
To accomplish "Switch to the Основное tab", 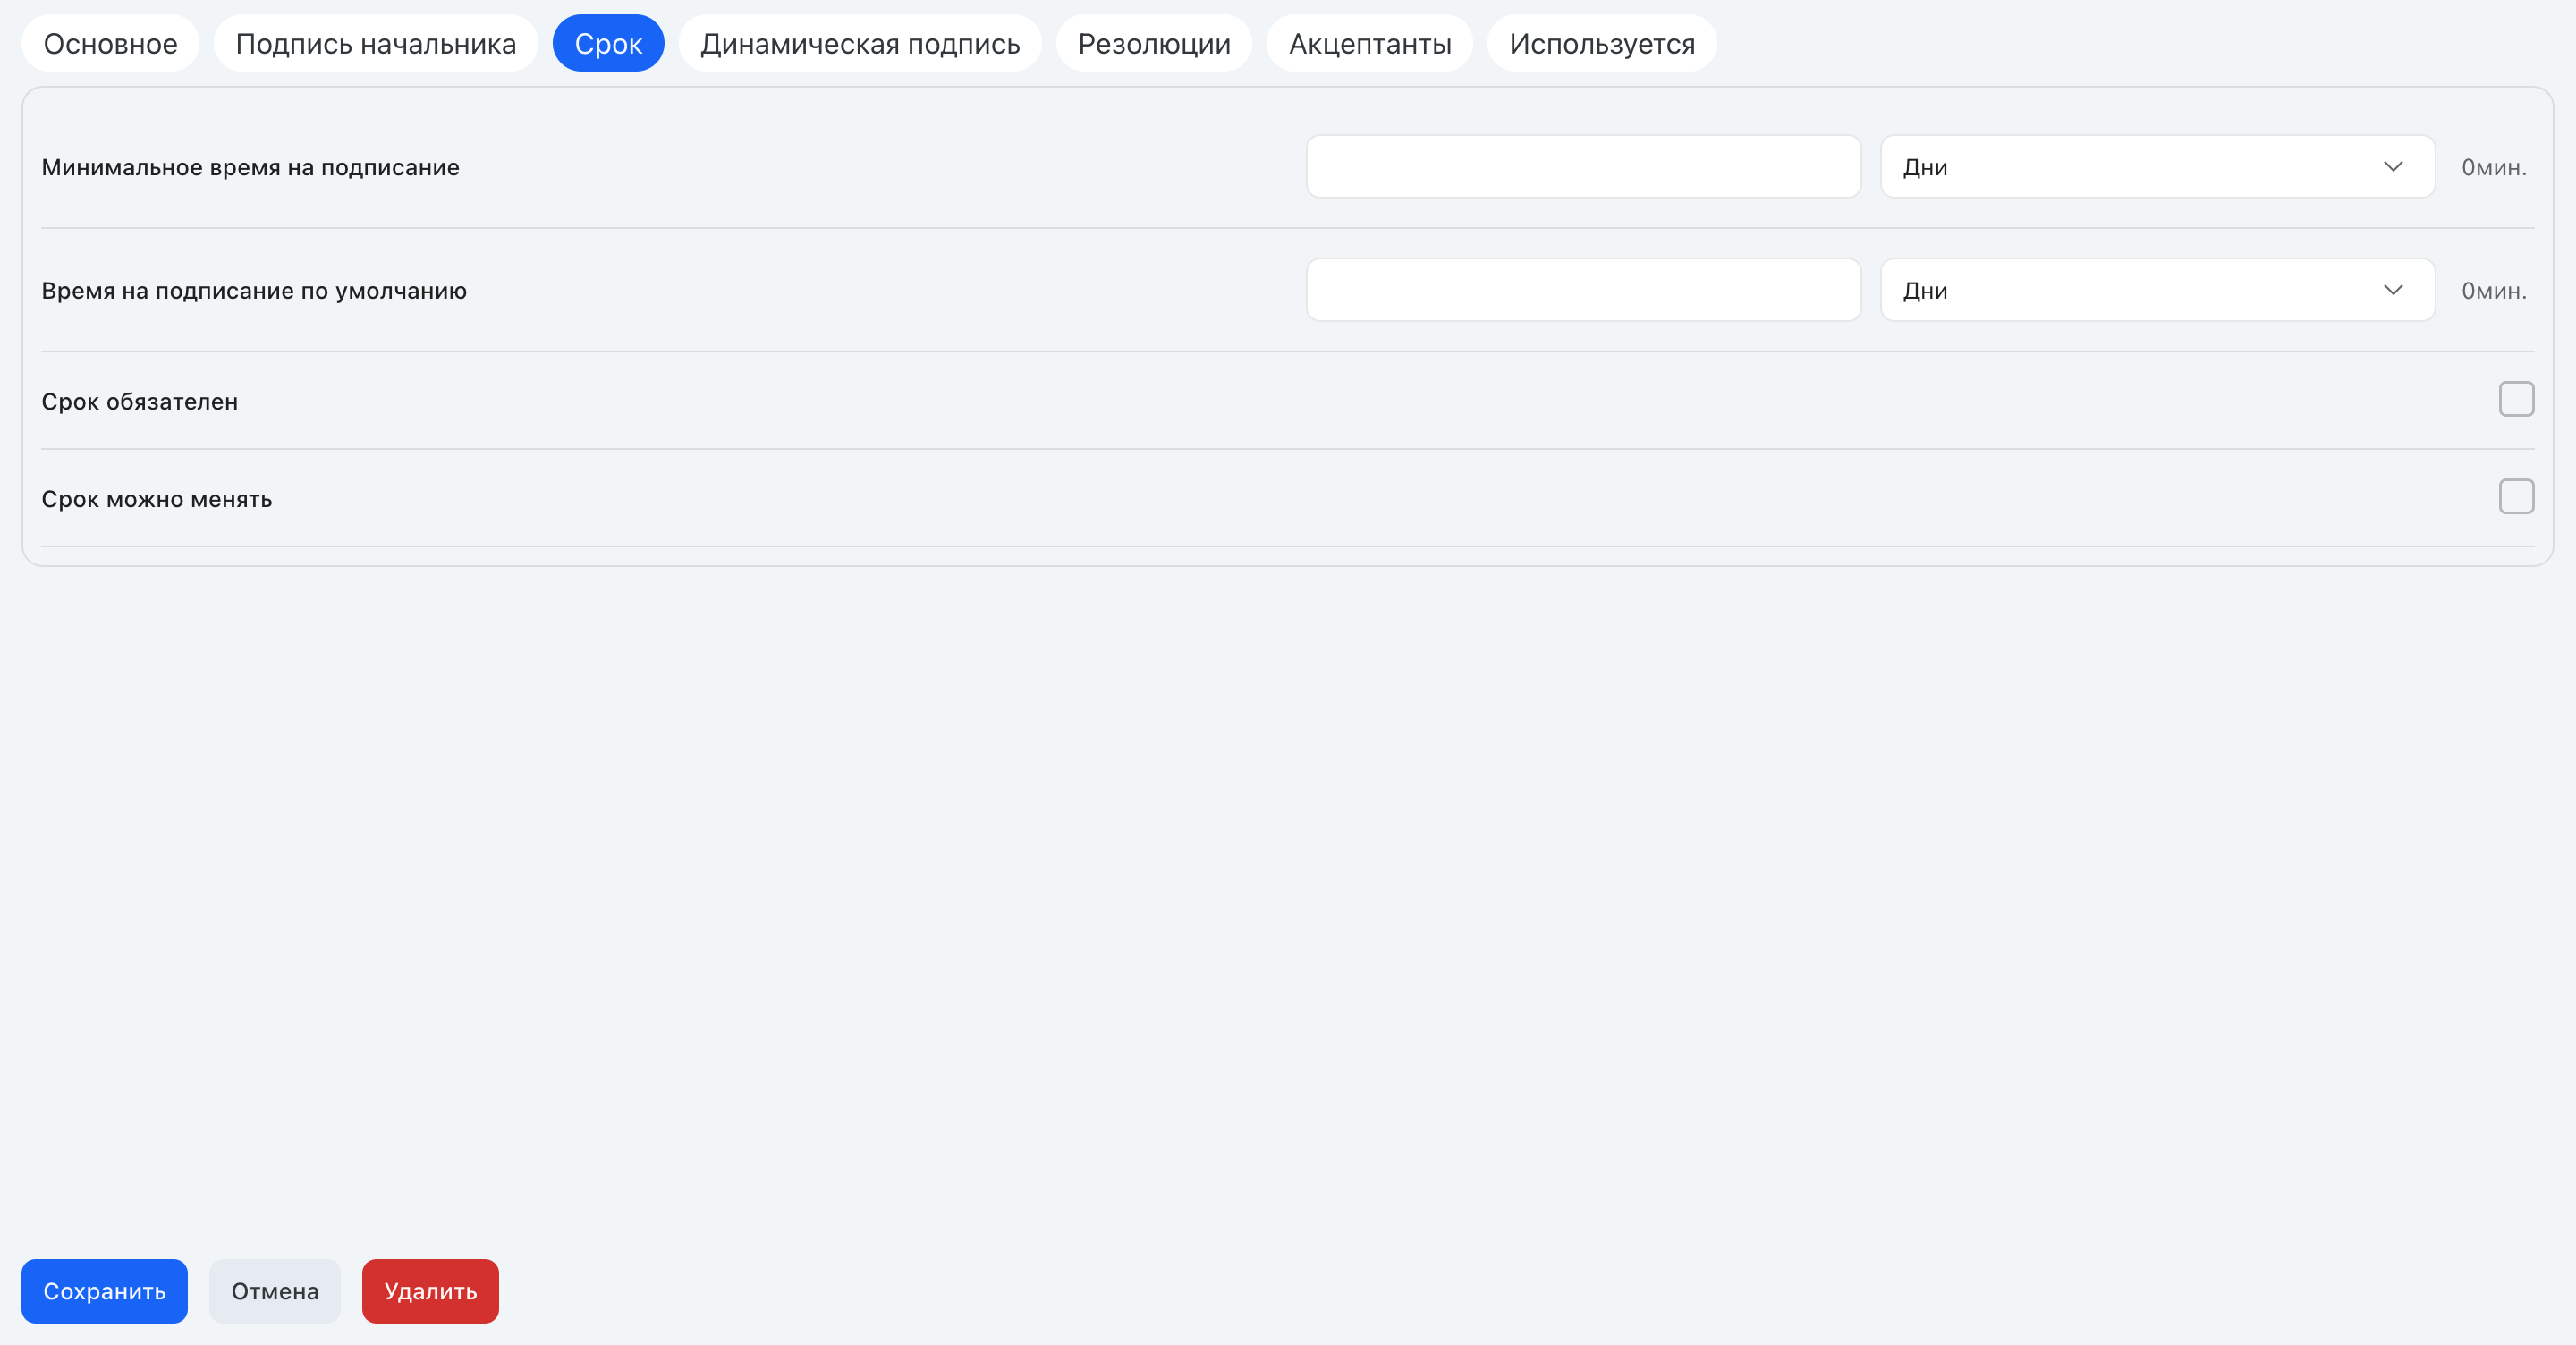I will pos(110,43).
